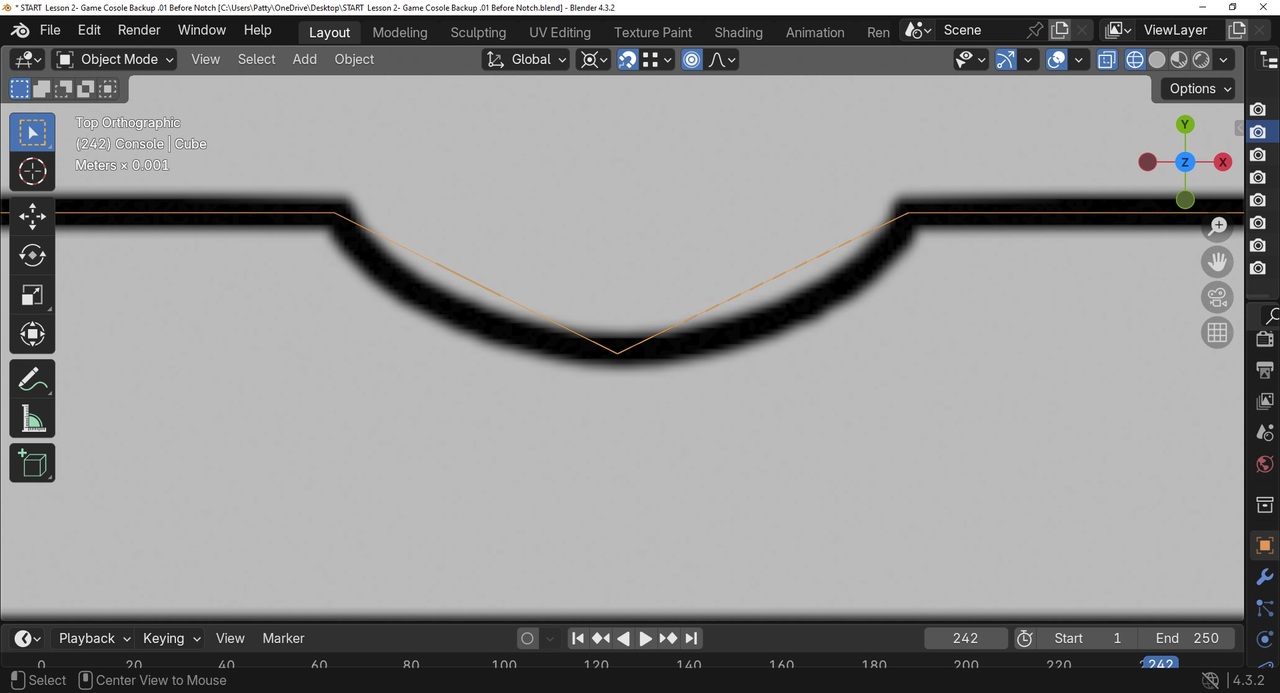Viewport: 1280px width, 693px height.
Task: Toggle Show Gizmo button
Action: coord(1005,59)
